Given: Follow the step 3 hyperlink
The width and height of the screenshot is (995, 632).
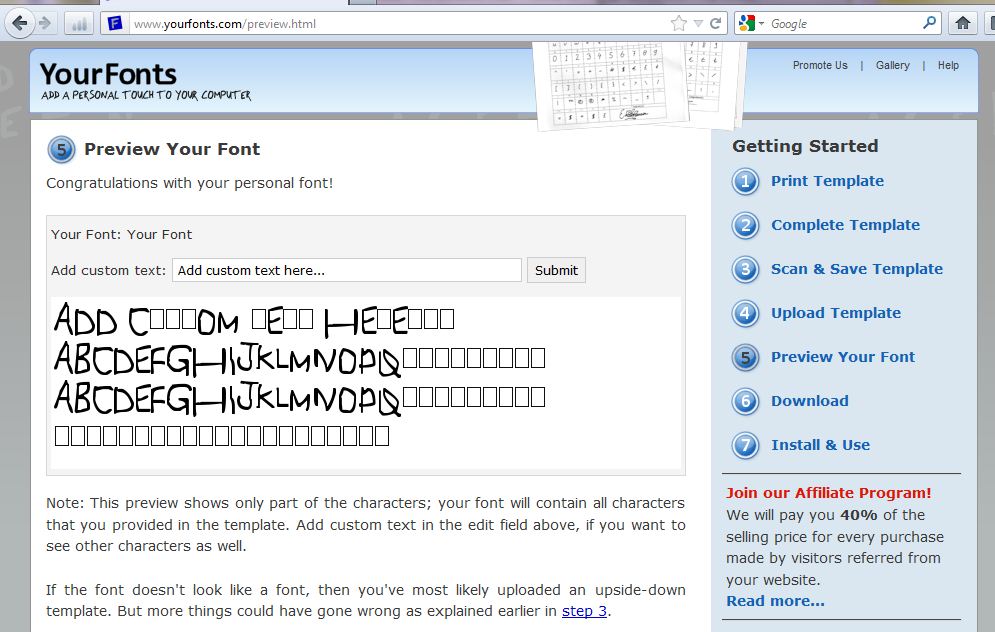Looking at the screenshot, I should 584,611.
